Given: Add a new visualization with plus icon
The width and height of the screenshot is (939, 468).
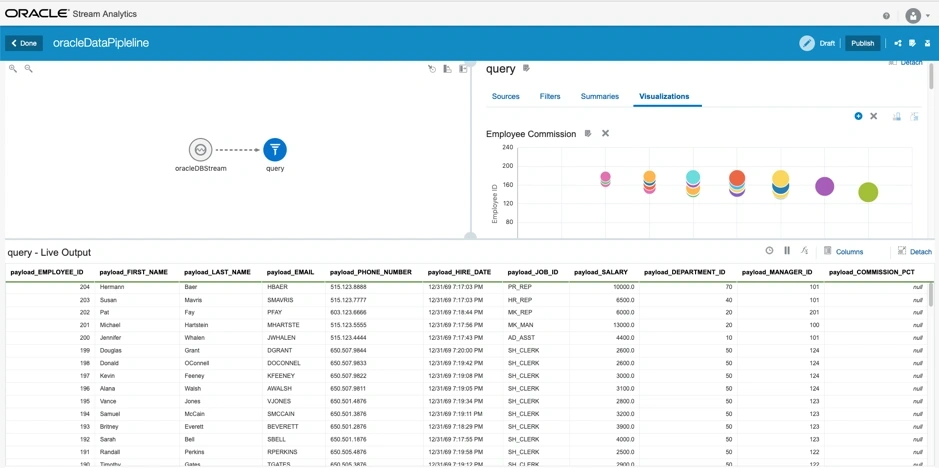Looking at the screenshot, I should pos(858,116).
